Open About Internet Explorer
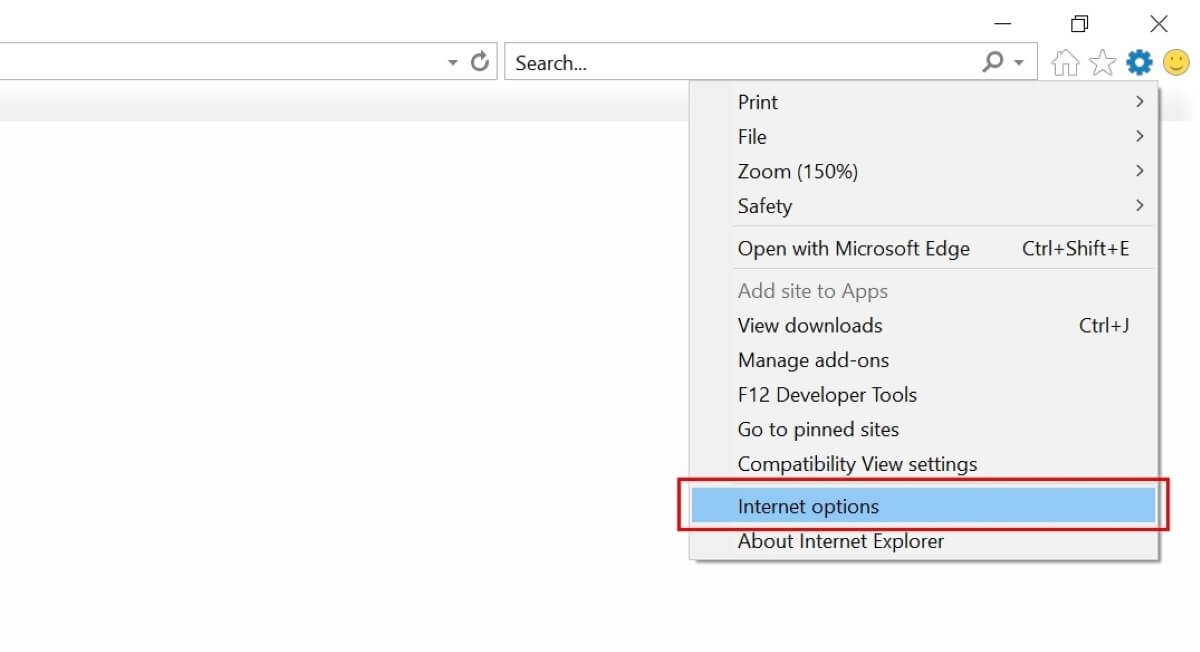The width and height of the screenshot is (1200, 652). click(x=840, y=541)
